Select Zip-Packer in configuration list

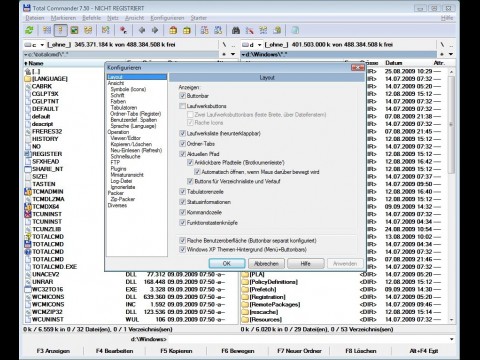(123, 199)
